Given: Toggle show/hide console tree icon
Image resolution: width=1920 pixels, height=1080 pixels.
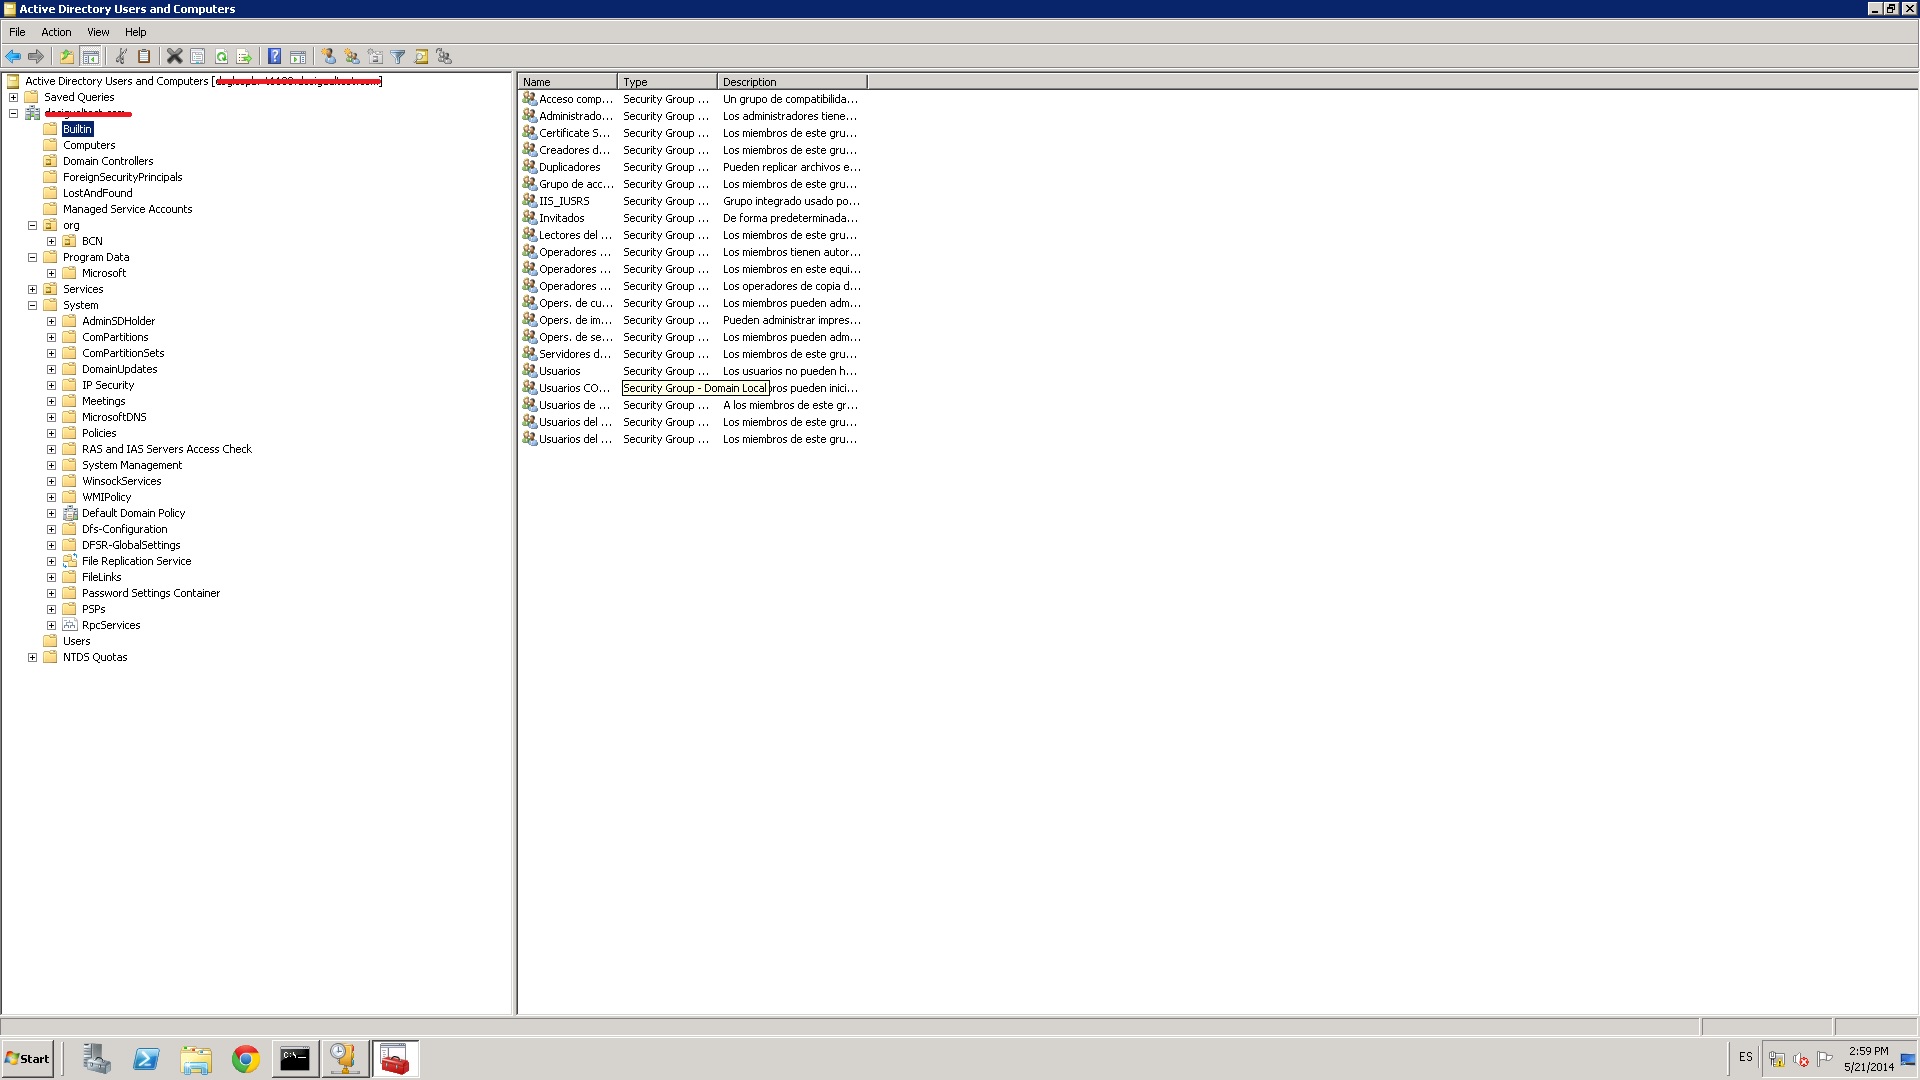Looking at the screenshot, I should coord(90,57).
